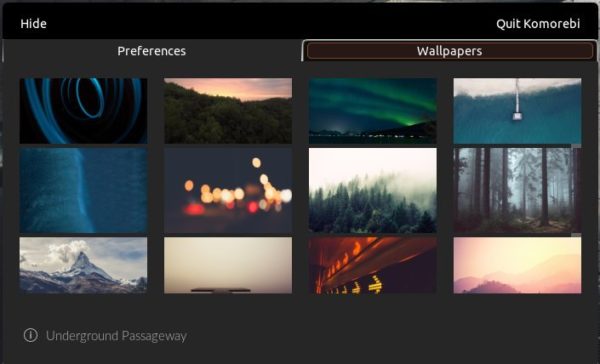This screenshot has height=364, width=600.
Task: Pick the beige minimal horizon wallpaper
Action: coord(228,265)
